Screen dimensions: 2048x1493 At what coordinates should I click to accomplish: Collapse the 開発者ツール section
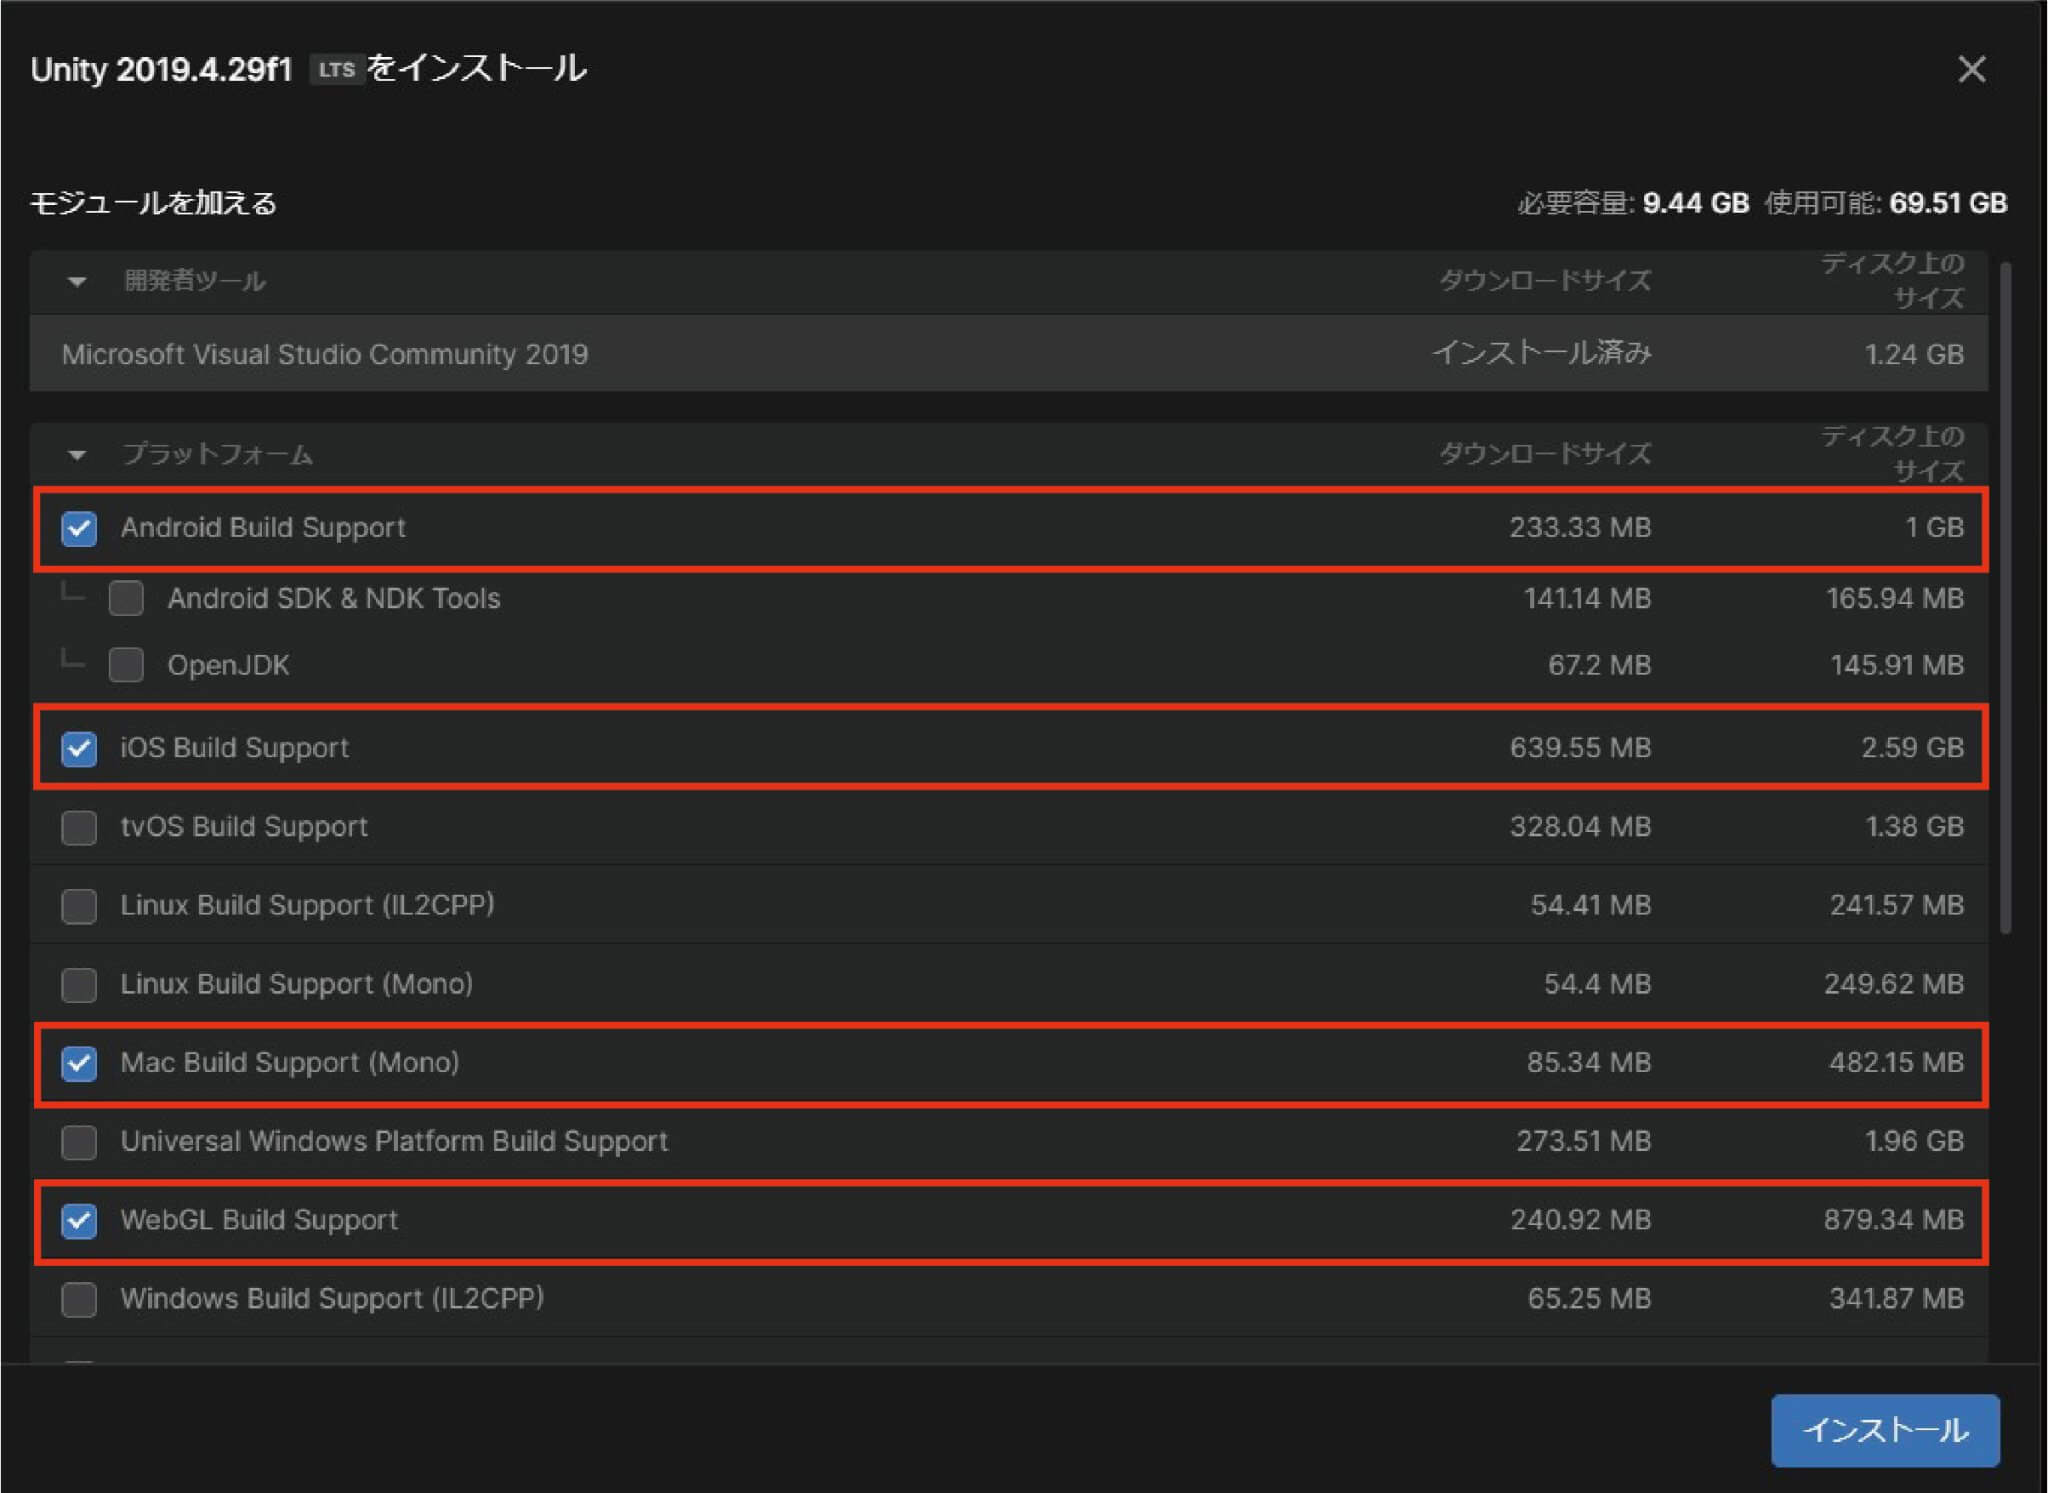tap(77, 282)
